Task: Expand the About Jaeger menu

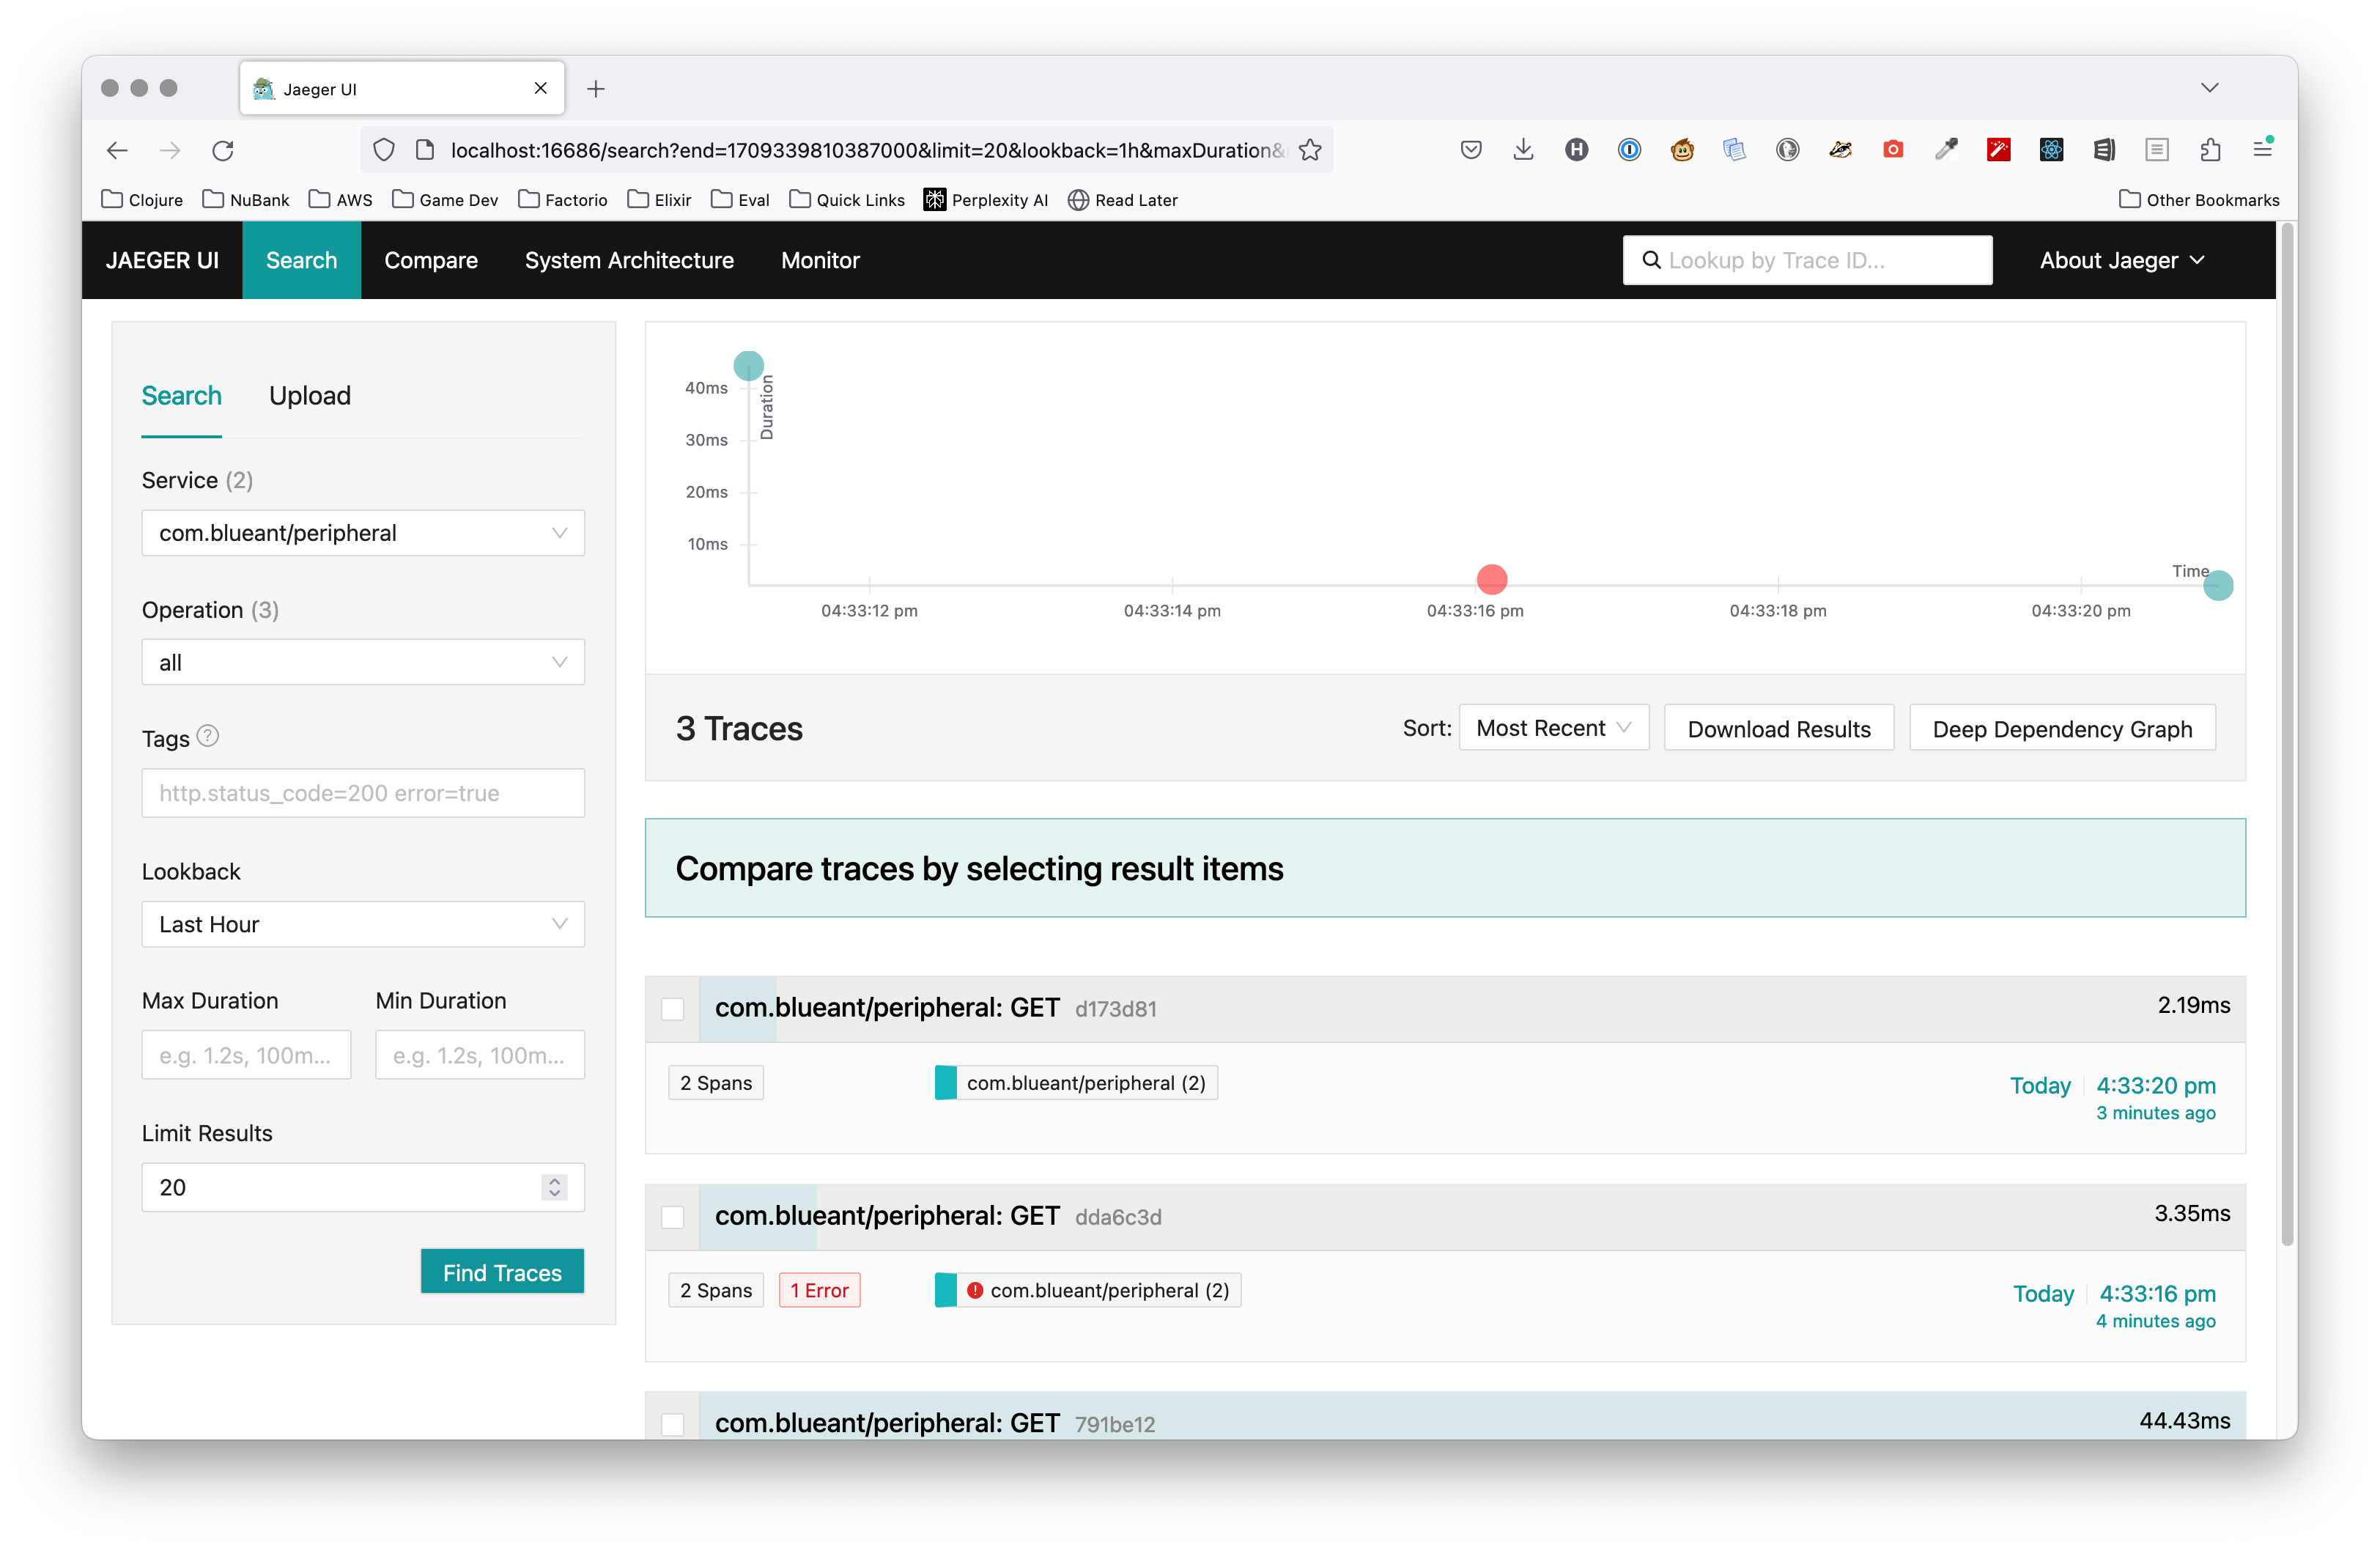Action: point(2122,260)
